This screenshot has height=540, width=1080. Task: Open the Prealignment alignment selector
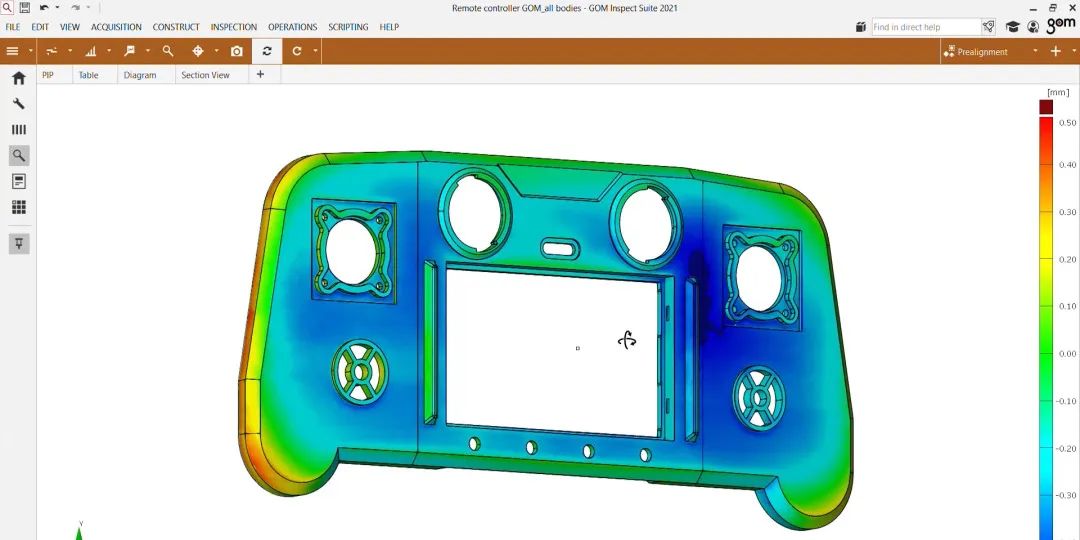[x=990, y=52]
